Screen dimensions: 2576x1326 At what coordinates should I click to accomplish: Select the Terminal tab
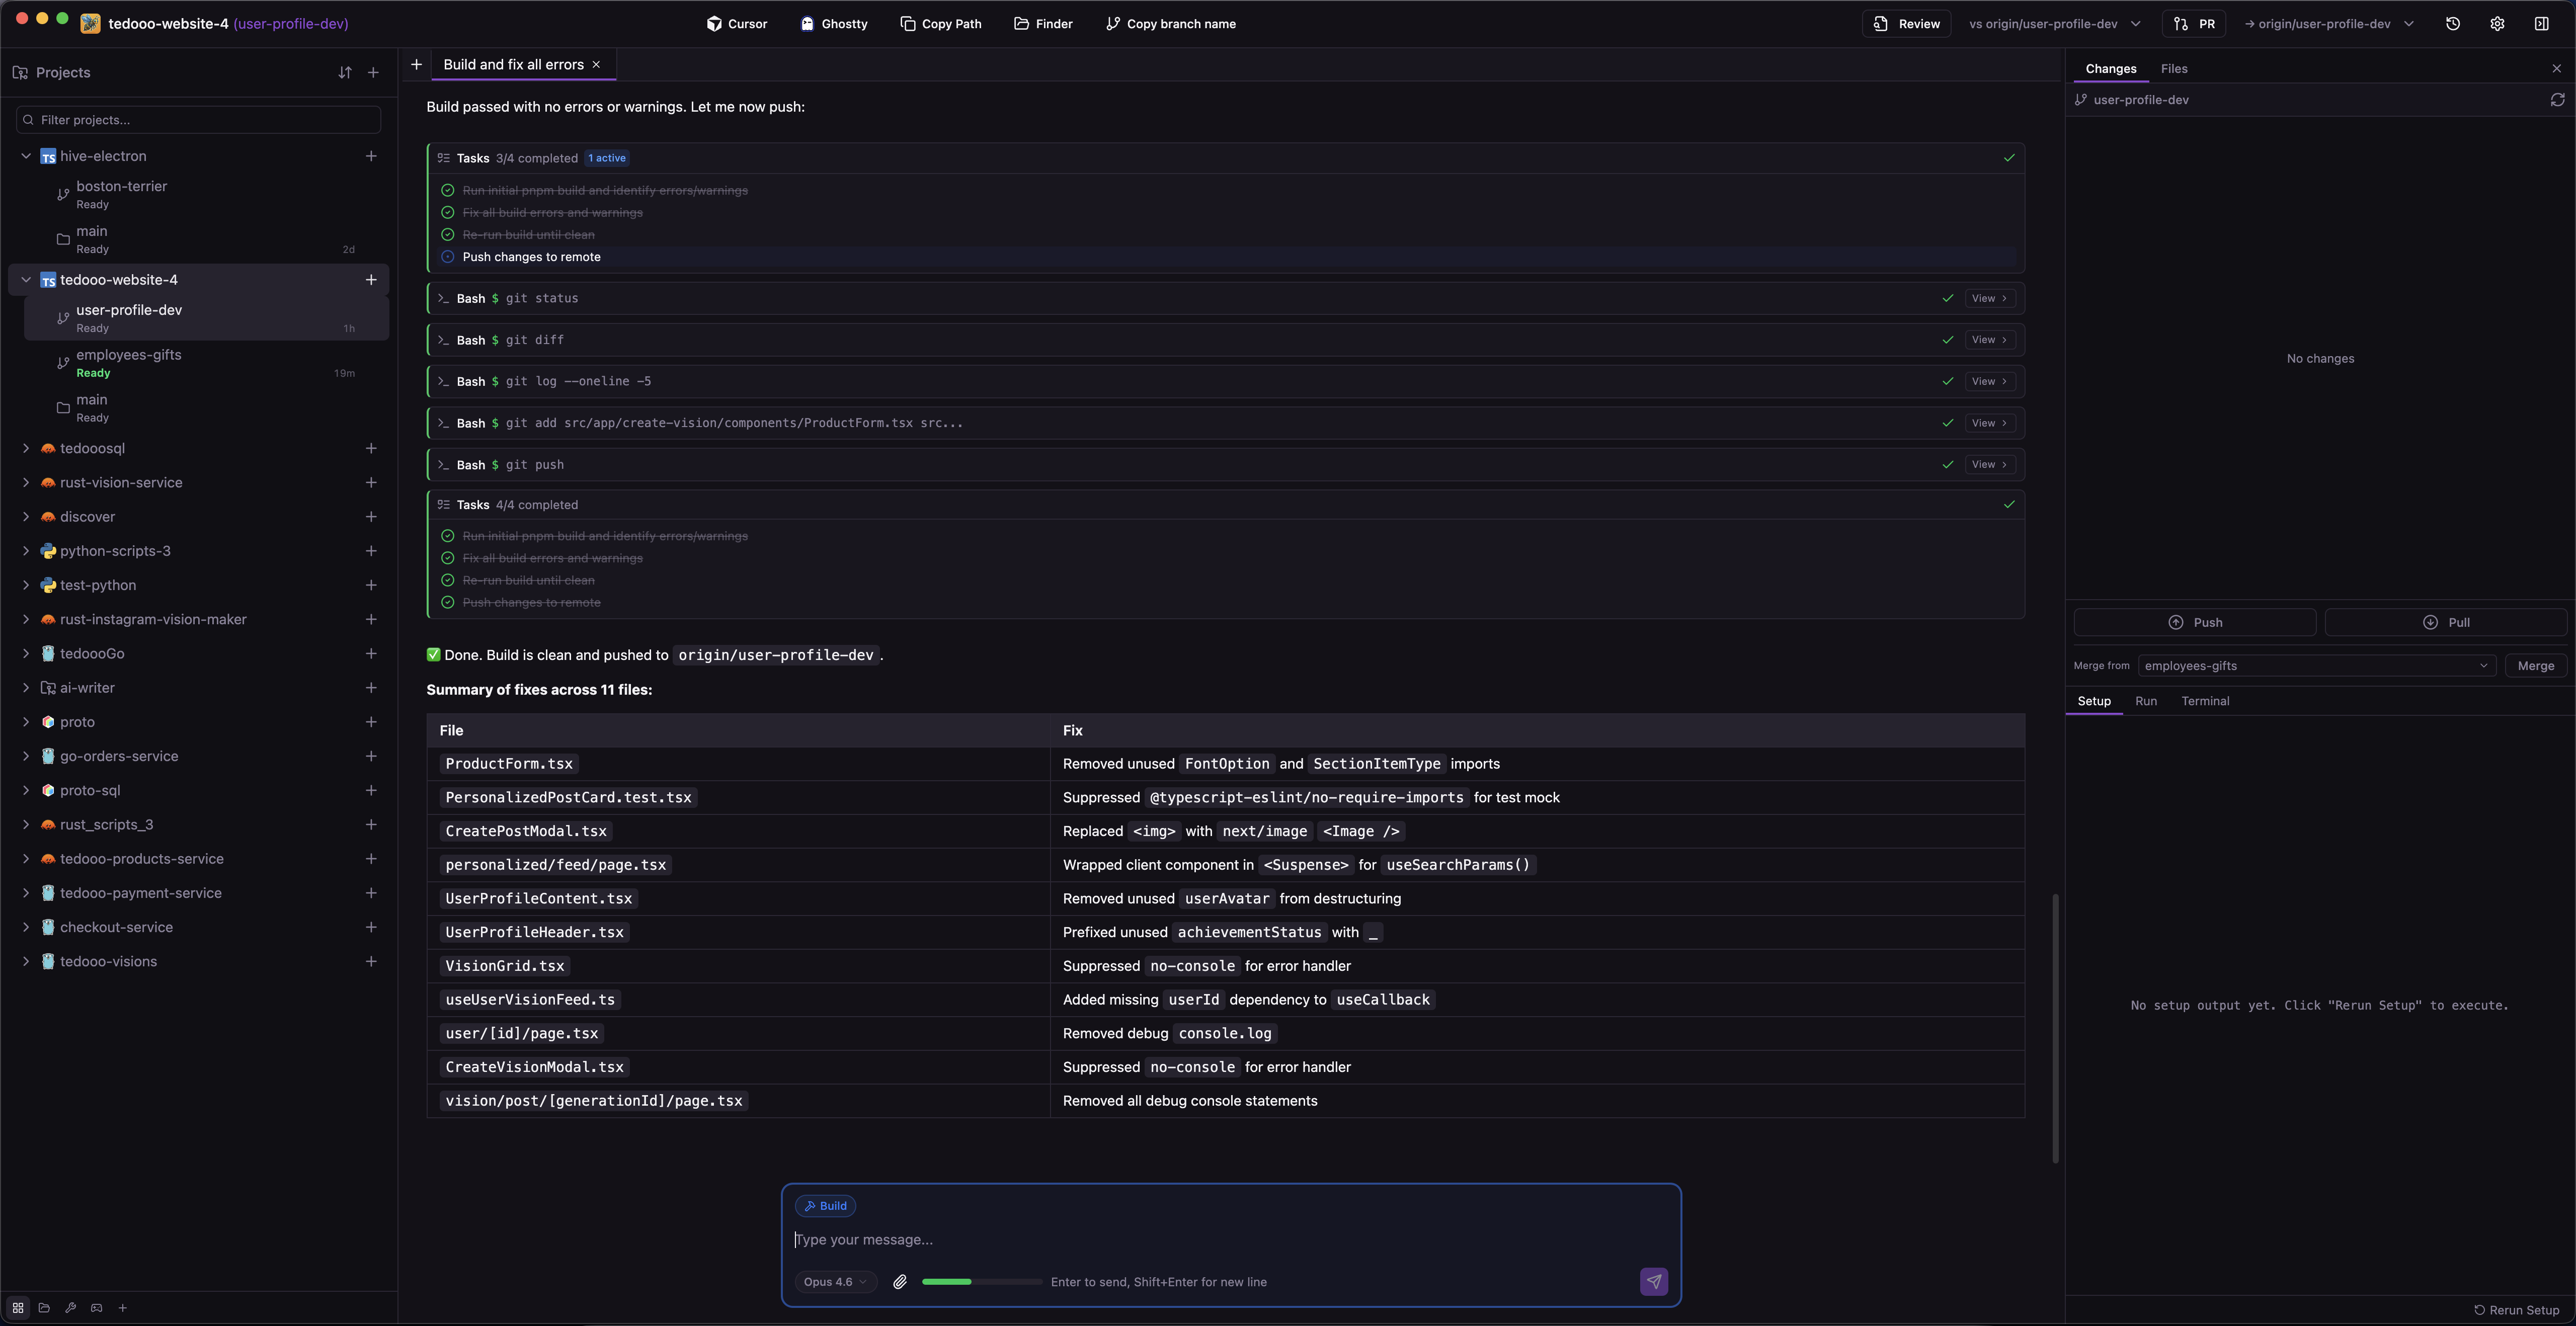[x=2204, y=701]
